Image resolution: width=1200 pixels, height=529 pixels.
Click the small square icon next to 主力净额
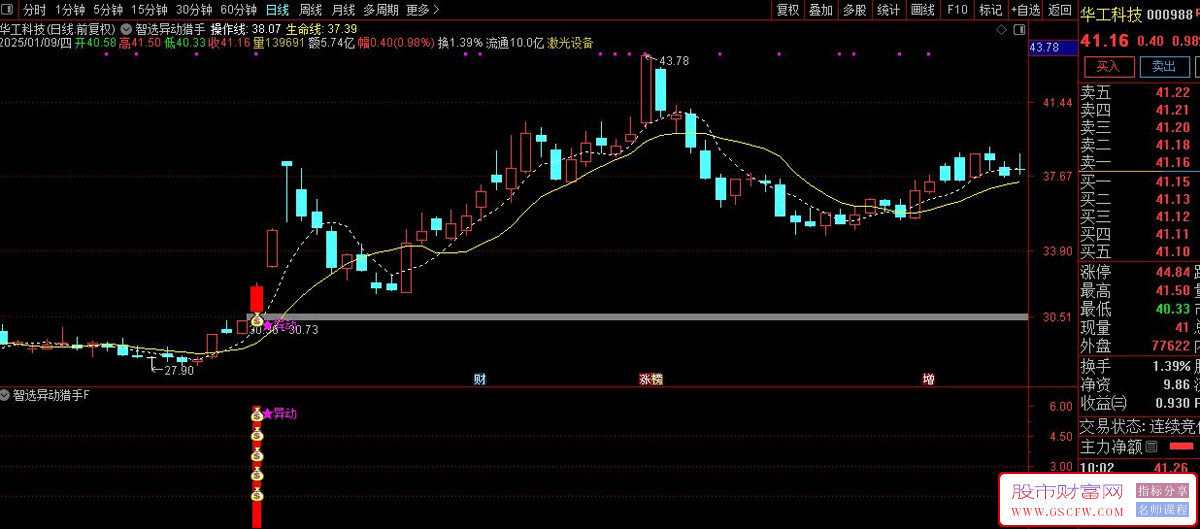click(x=1150, y=447)
